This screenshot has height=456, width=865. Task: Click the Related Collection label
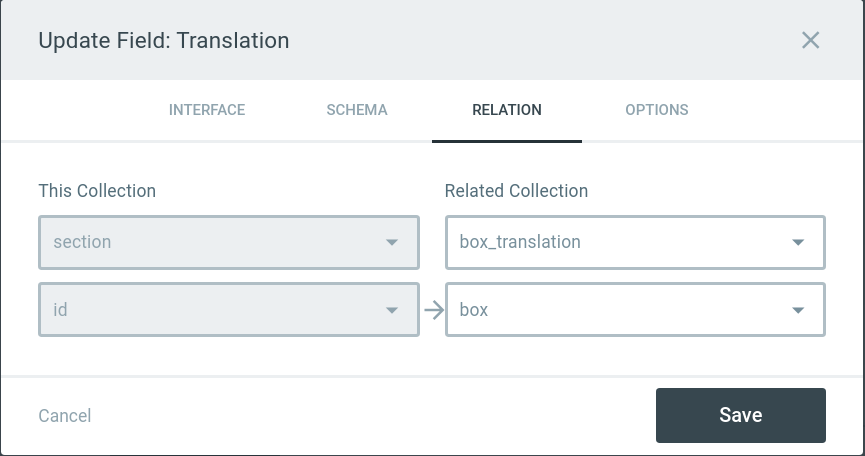click(516, 191)
